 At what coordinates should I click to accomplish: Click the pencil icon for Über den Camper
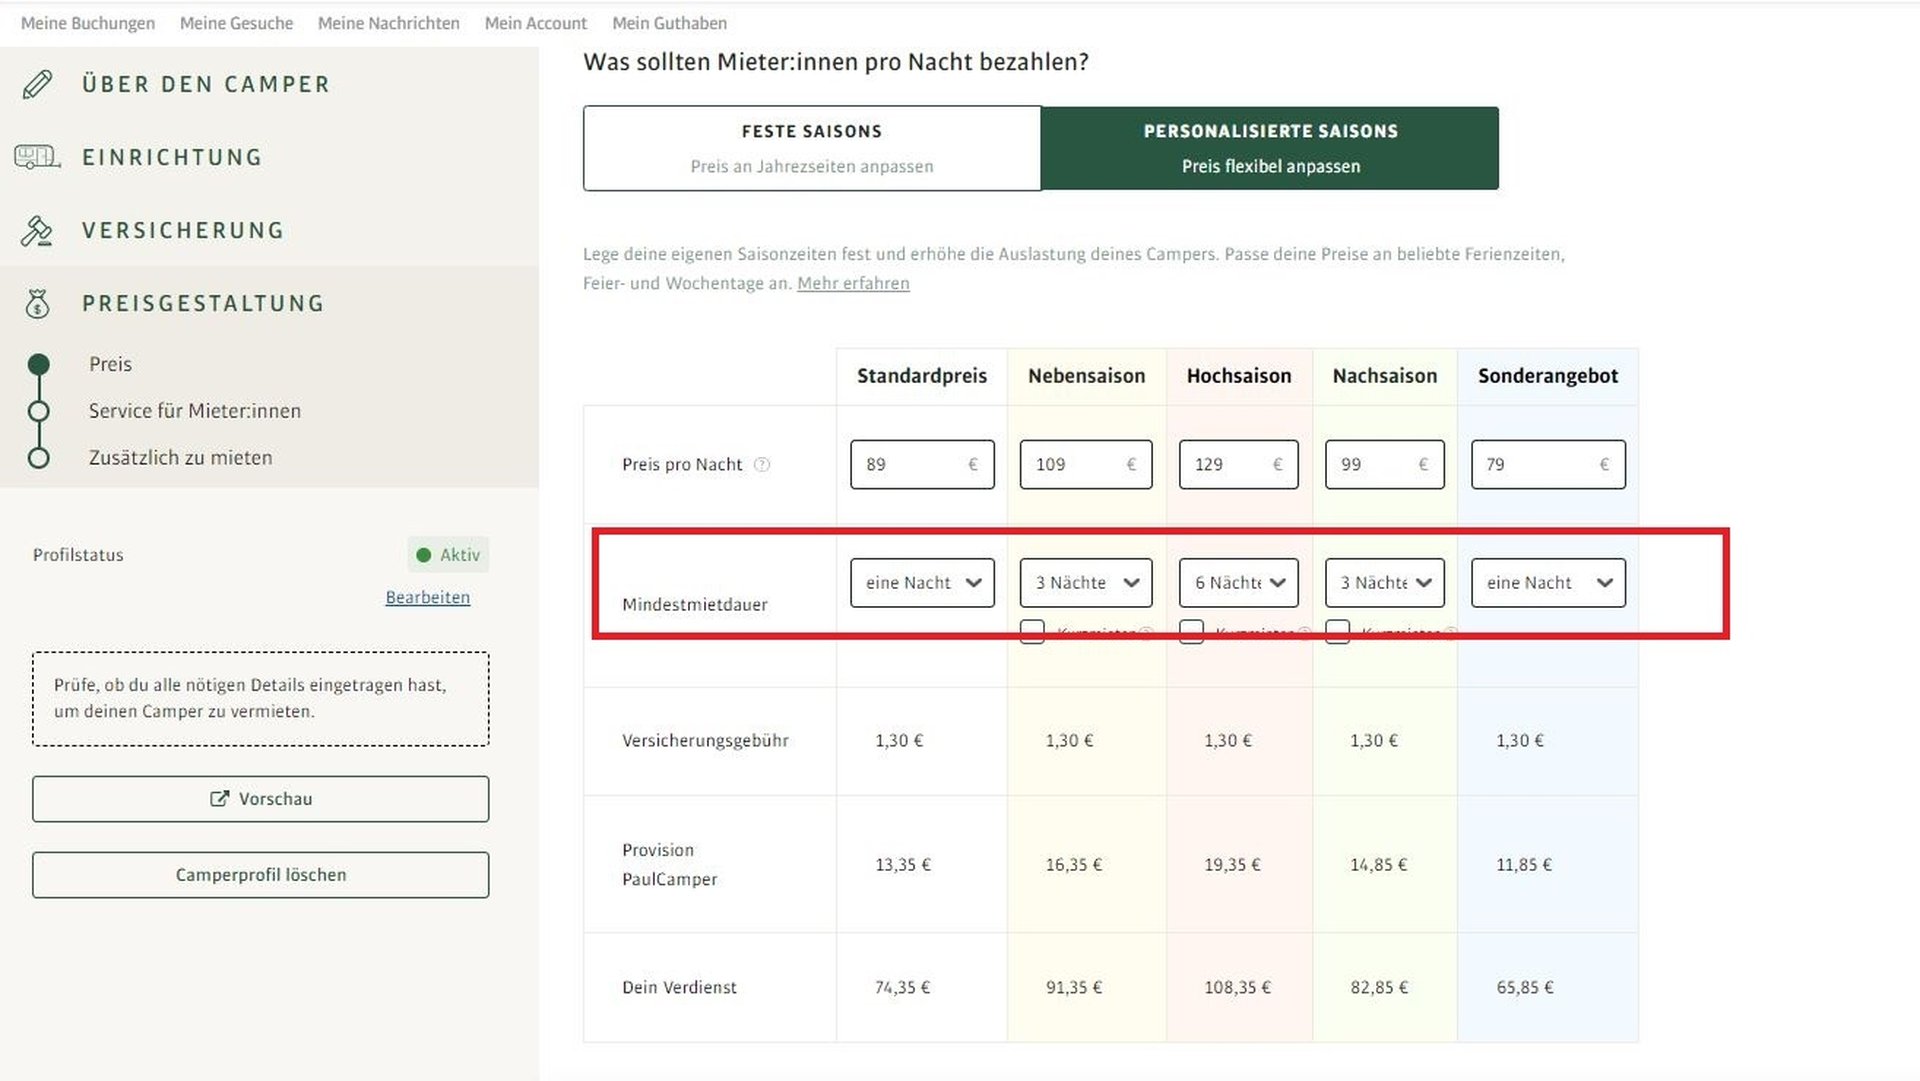click(37, 85)
